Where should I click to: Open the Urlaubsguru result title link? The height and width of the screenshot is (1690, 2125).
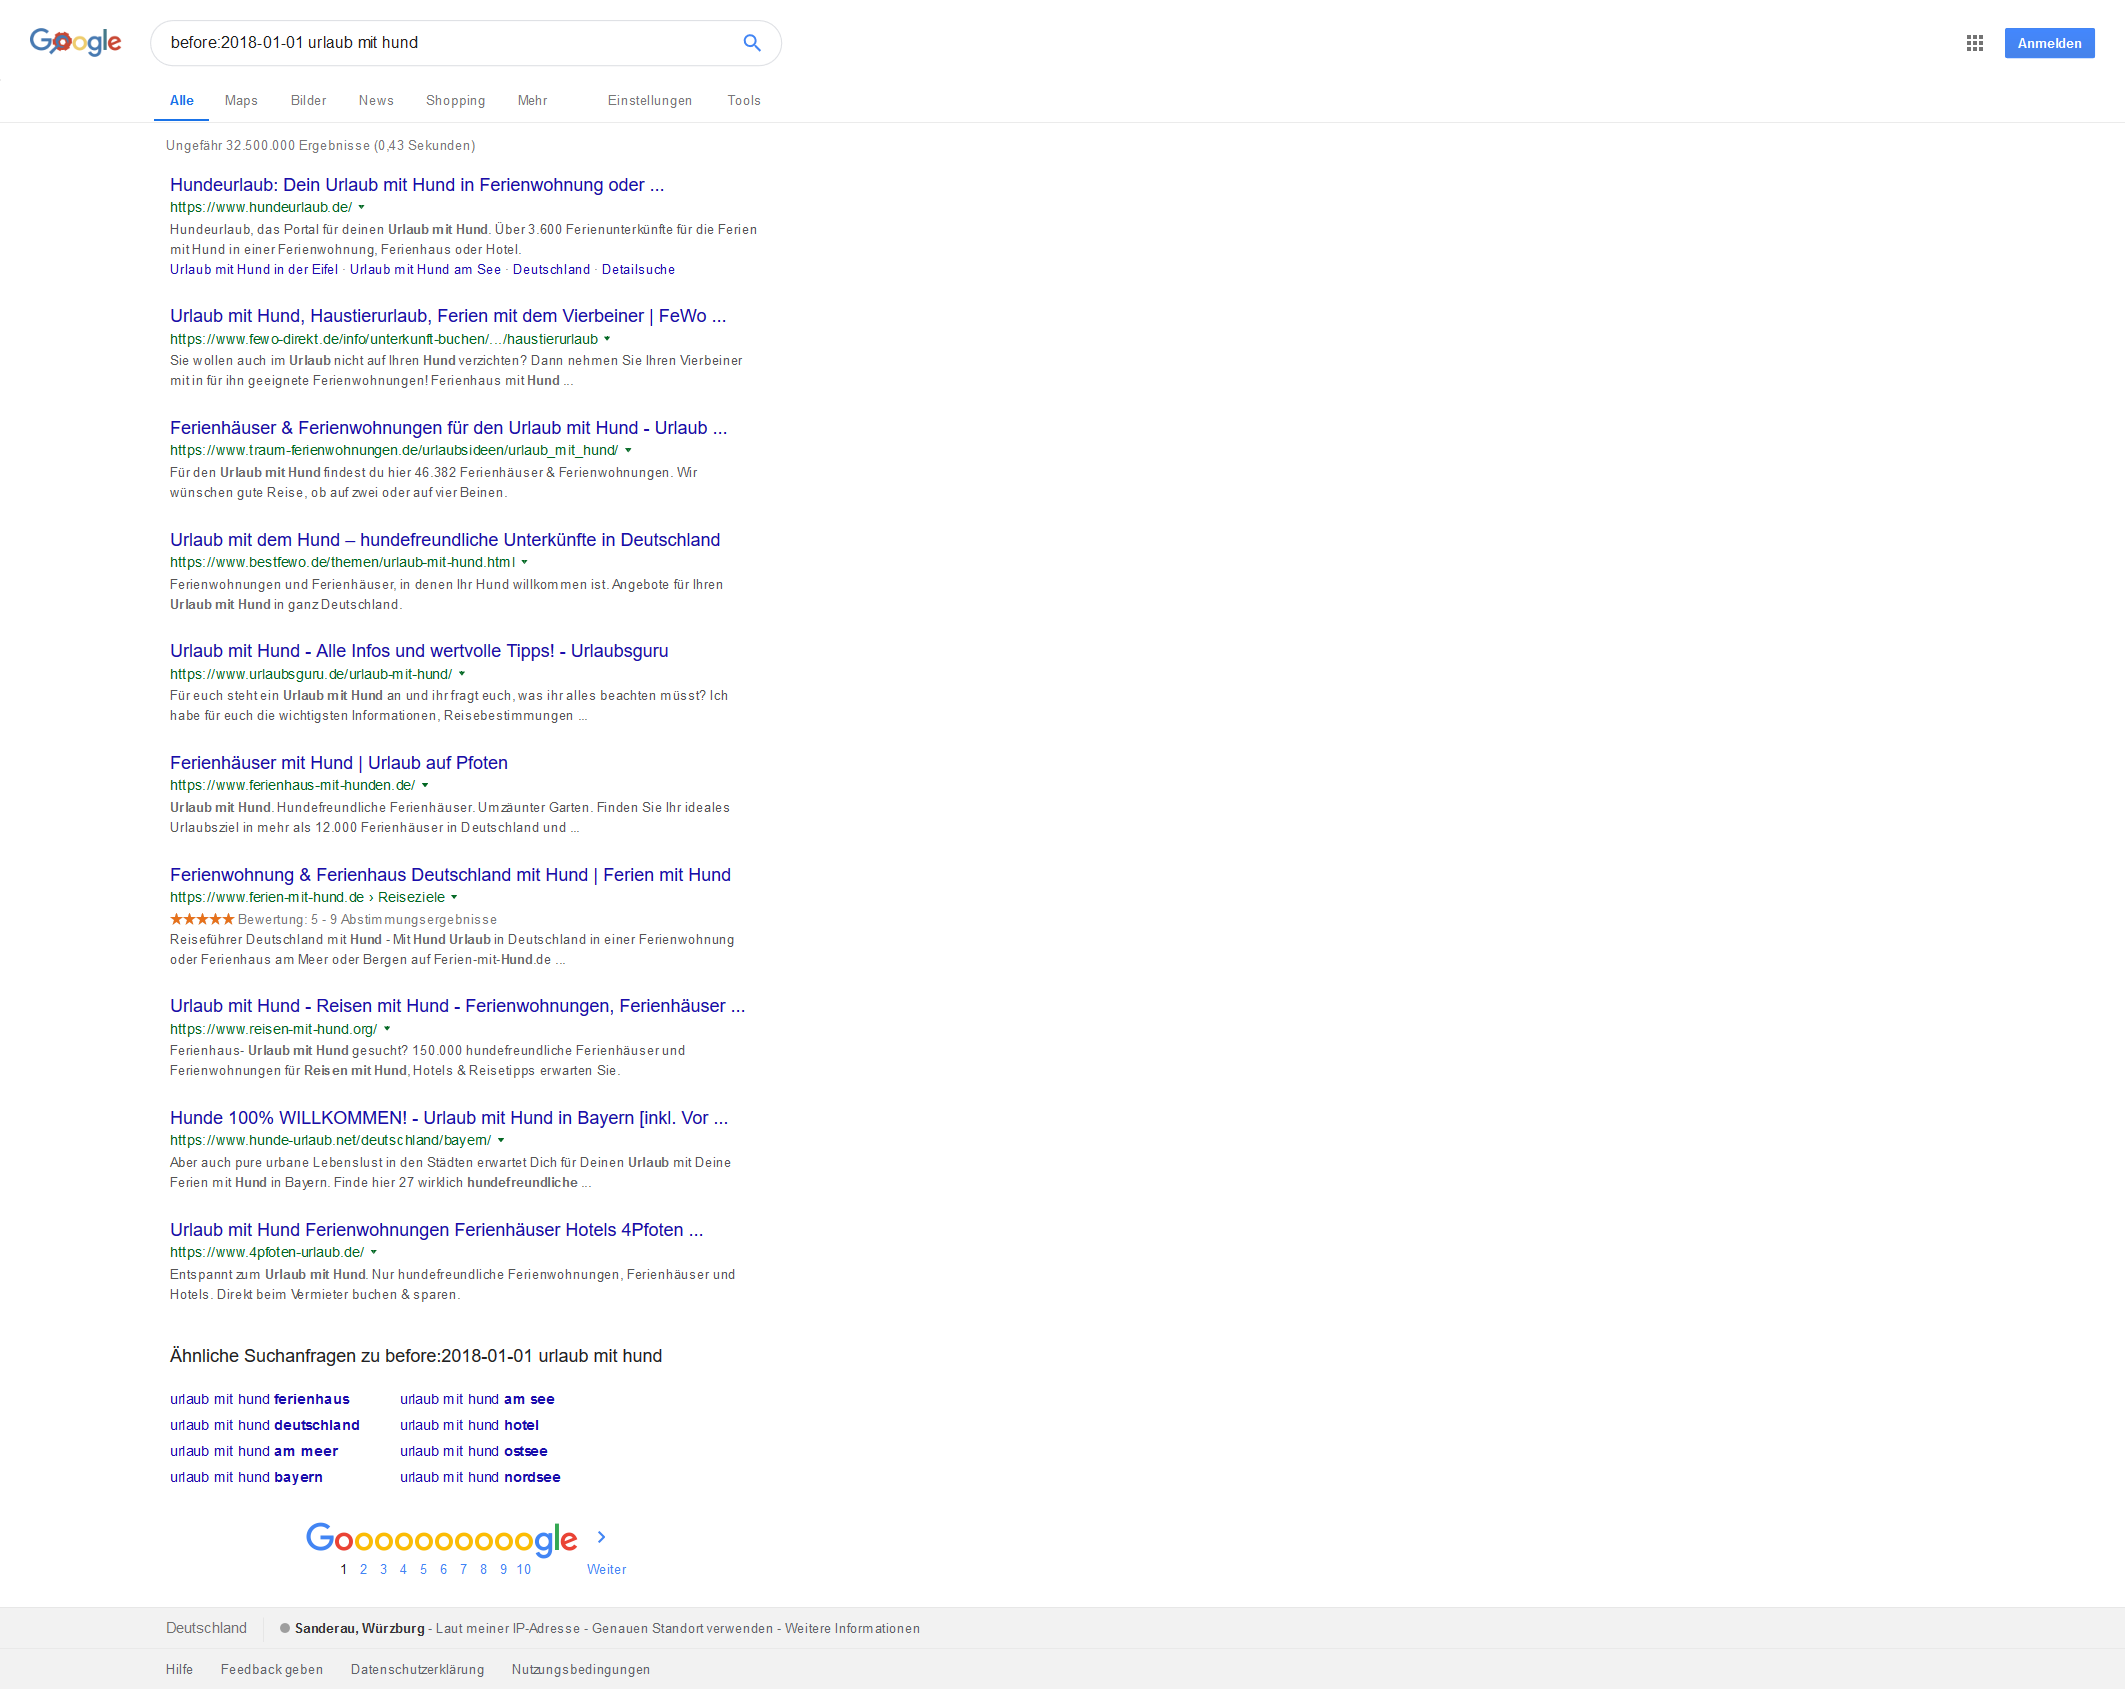[418, 651]
